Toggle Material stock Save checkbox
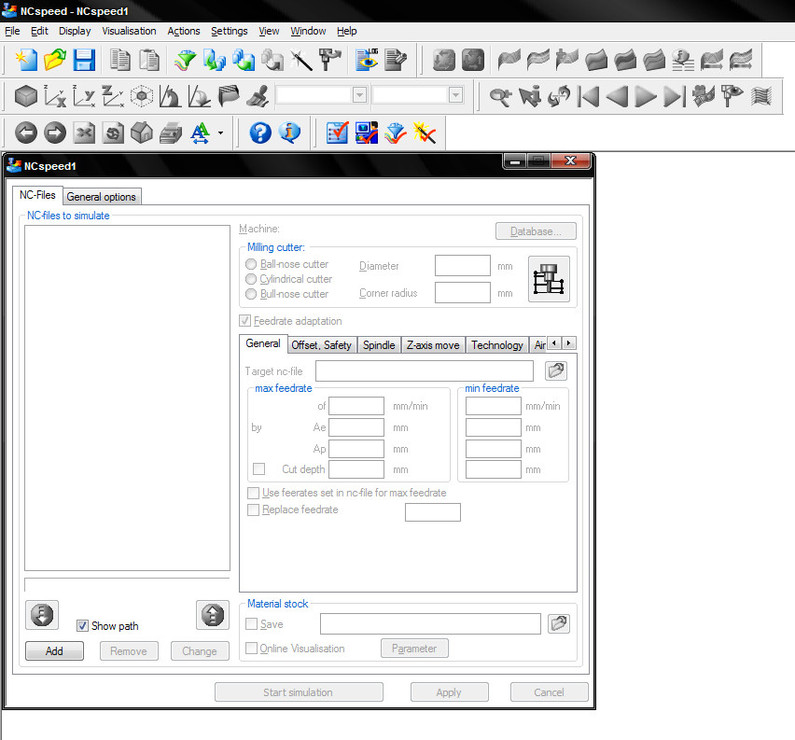Screen dimensions: 795x740 coord(251,624)
